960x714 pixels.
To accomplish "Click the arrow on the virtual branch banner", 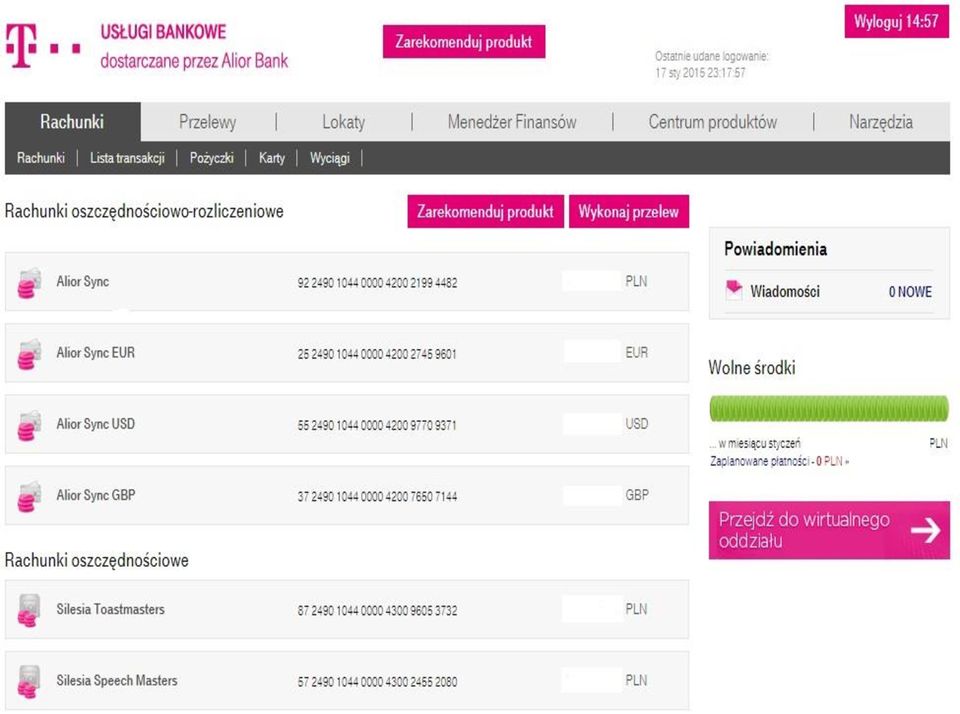I will pos(925,530).
